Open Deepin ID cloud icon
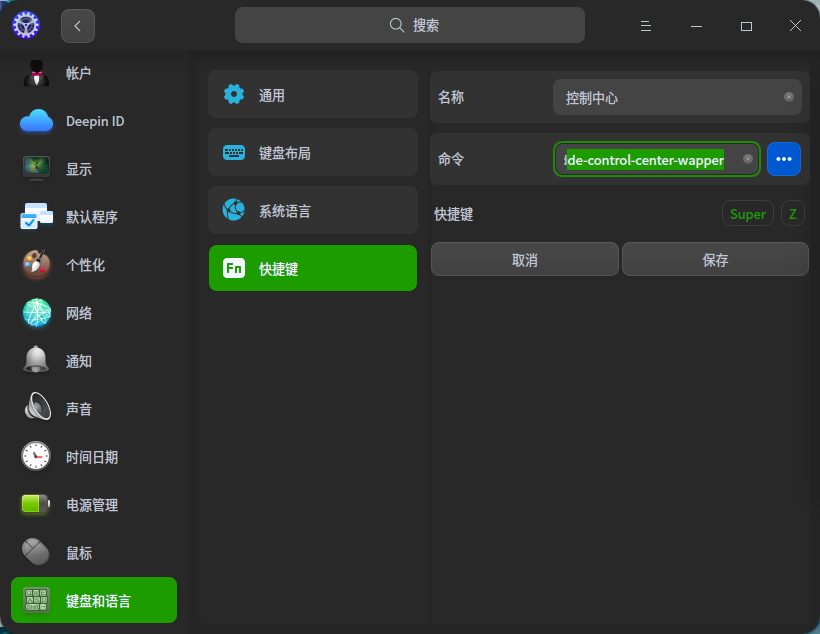Image resolution: width=820 pixels, height=634 pixels. click(36, 121)
